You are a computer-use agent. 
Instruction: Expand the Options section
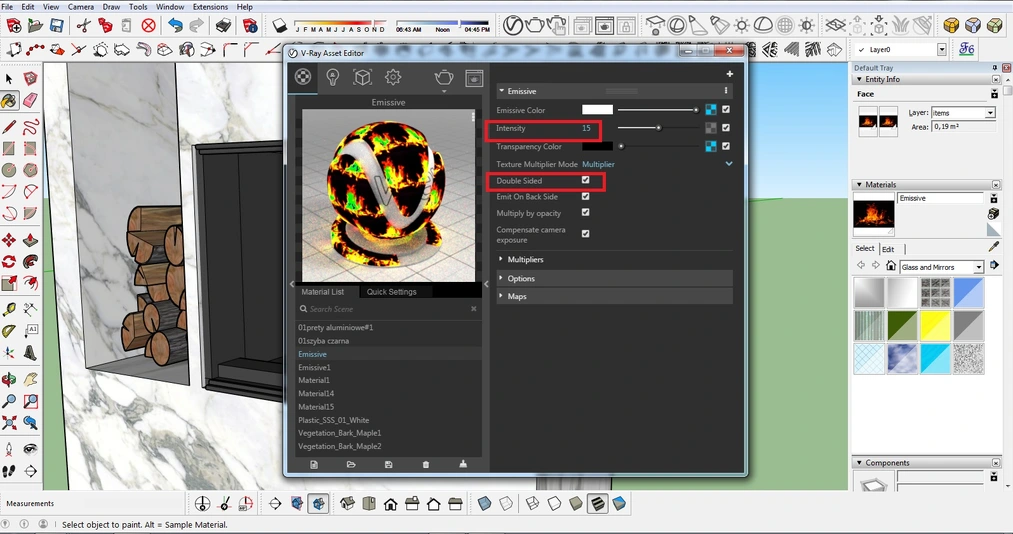pos(614,279)
